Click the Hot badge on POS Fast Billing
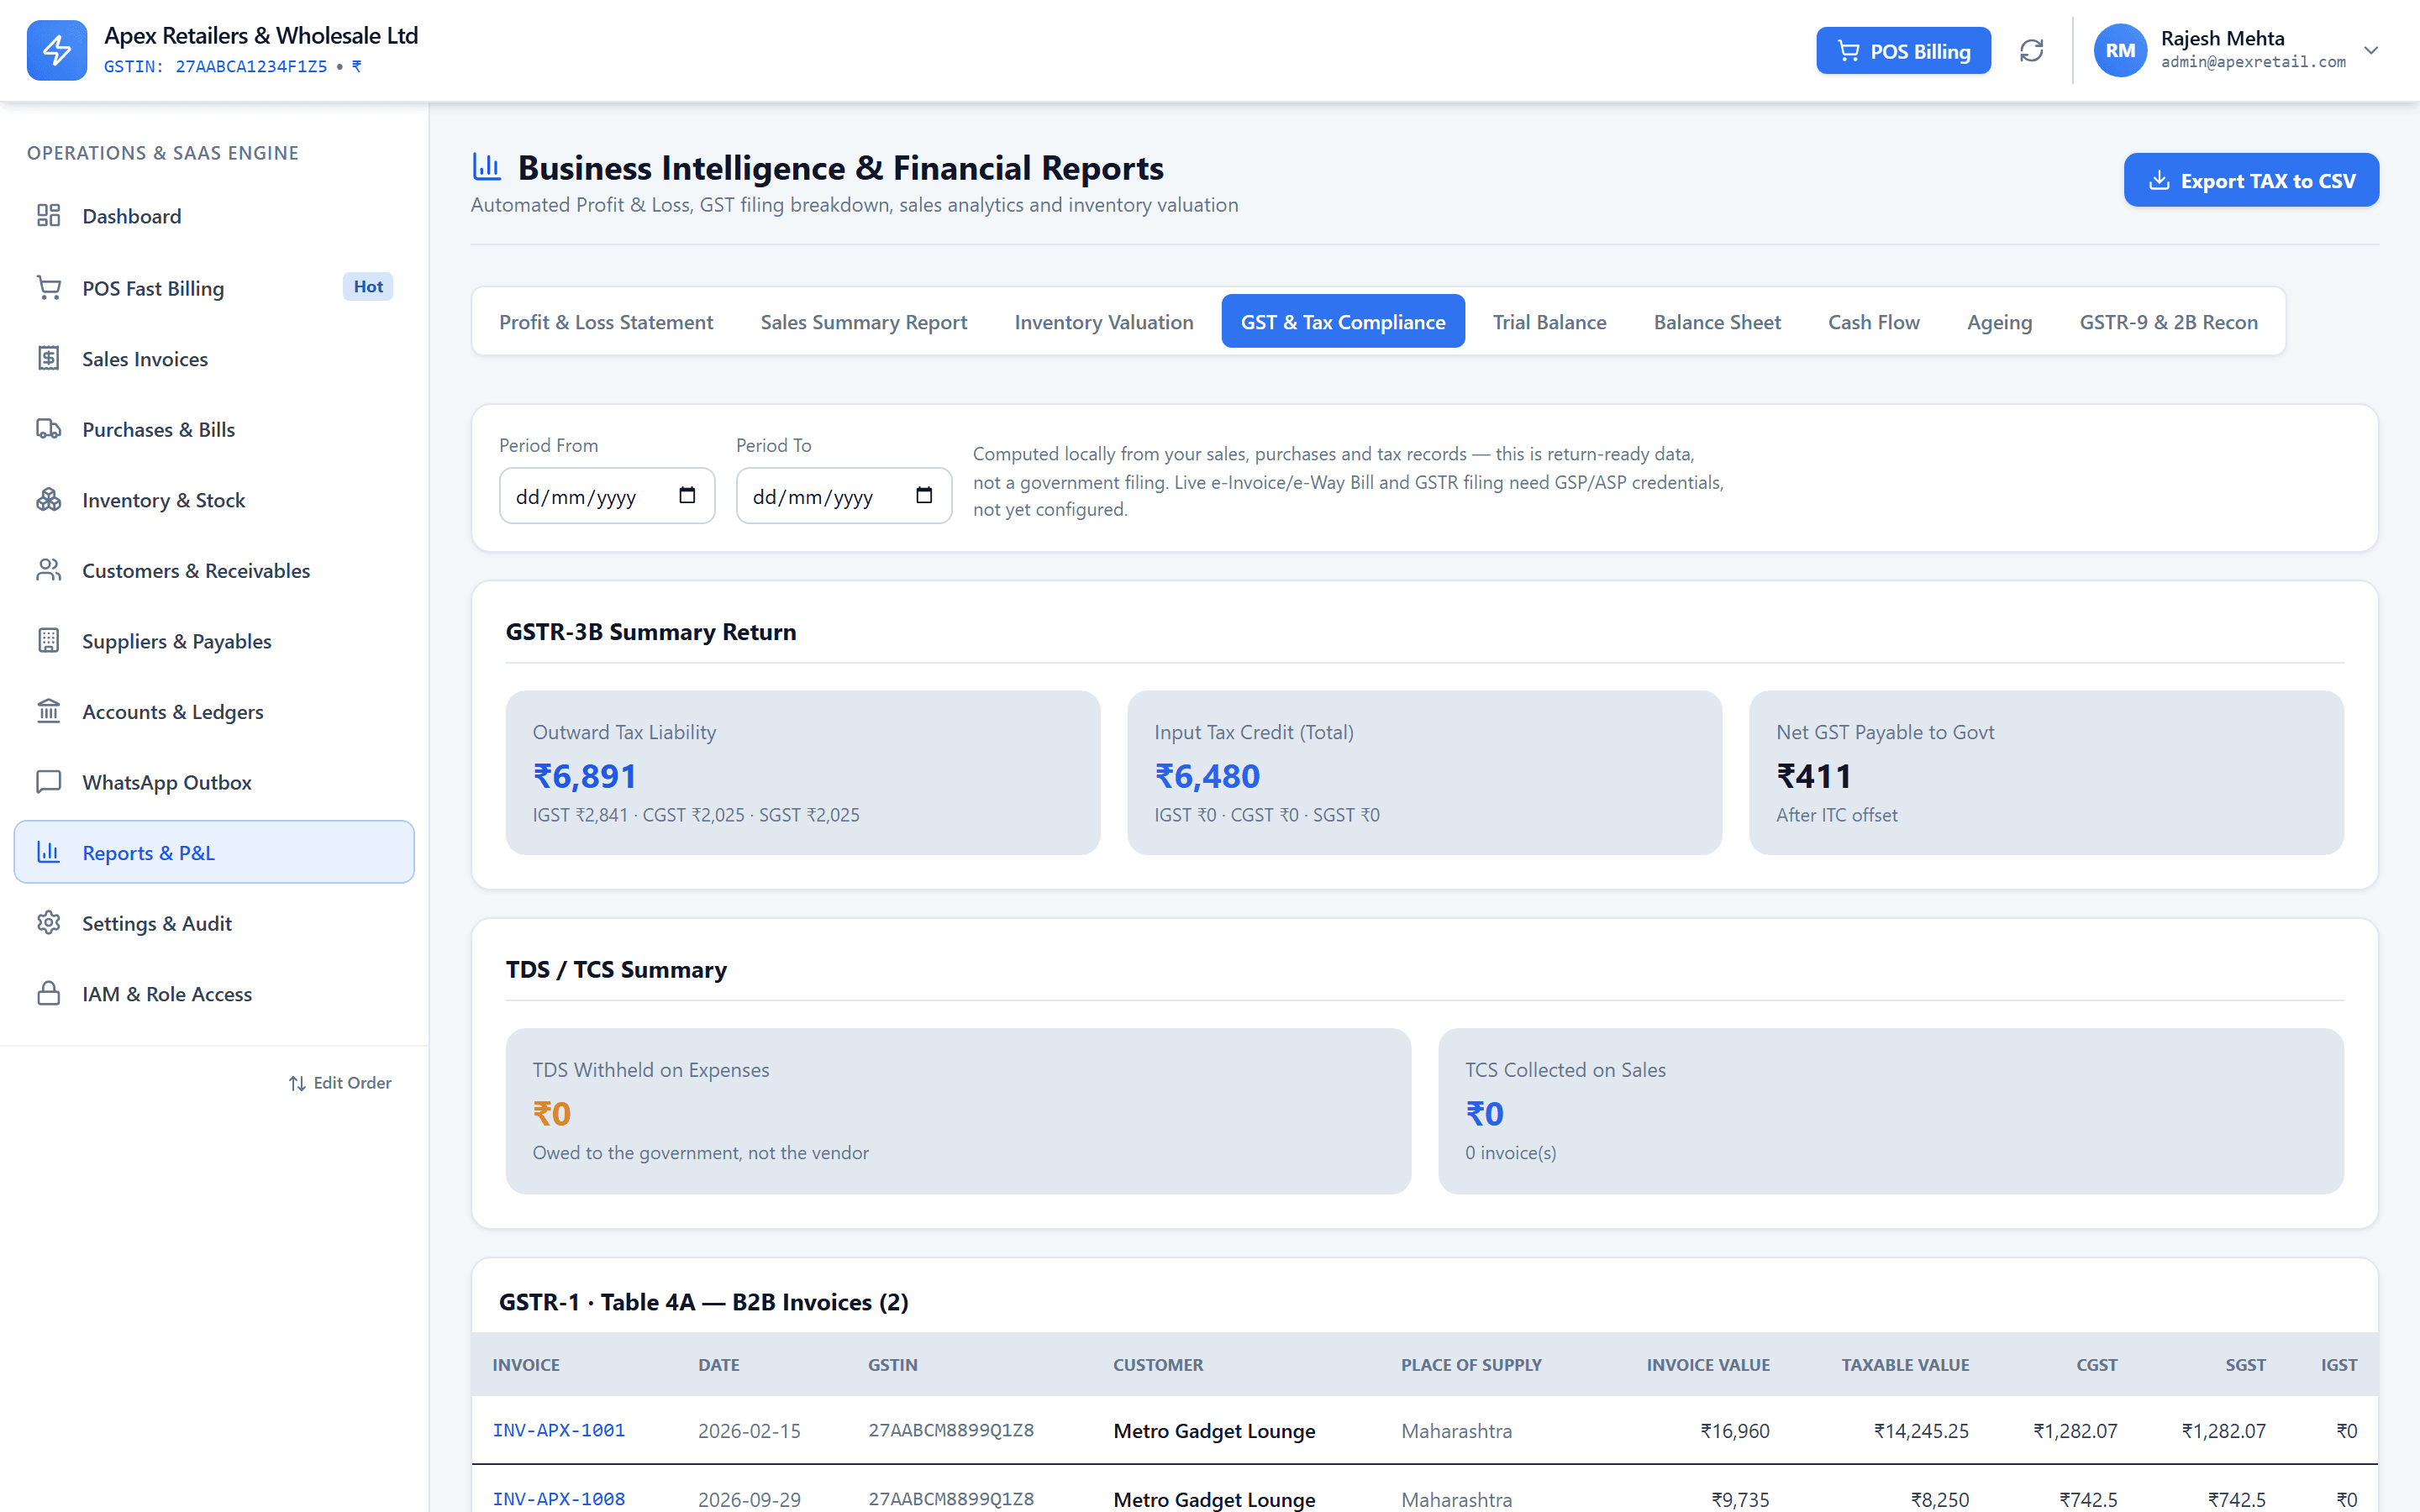The height and width of the screenshot is (1512, 2420). [x=368, y=287]
